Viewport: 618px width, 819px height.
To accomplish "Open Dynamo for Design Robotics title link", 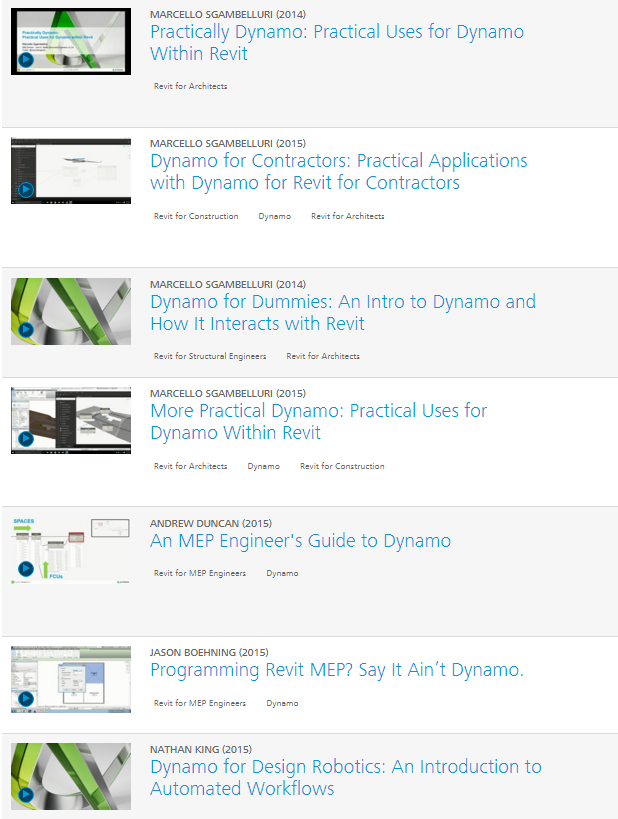I will pyautogui.click(x=346, y=777).
